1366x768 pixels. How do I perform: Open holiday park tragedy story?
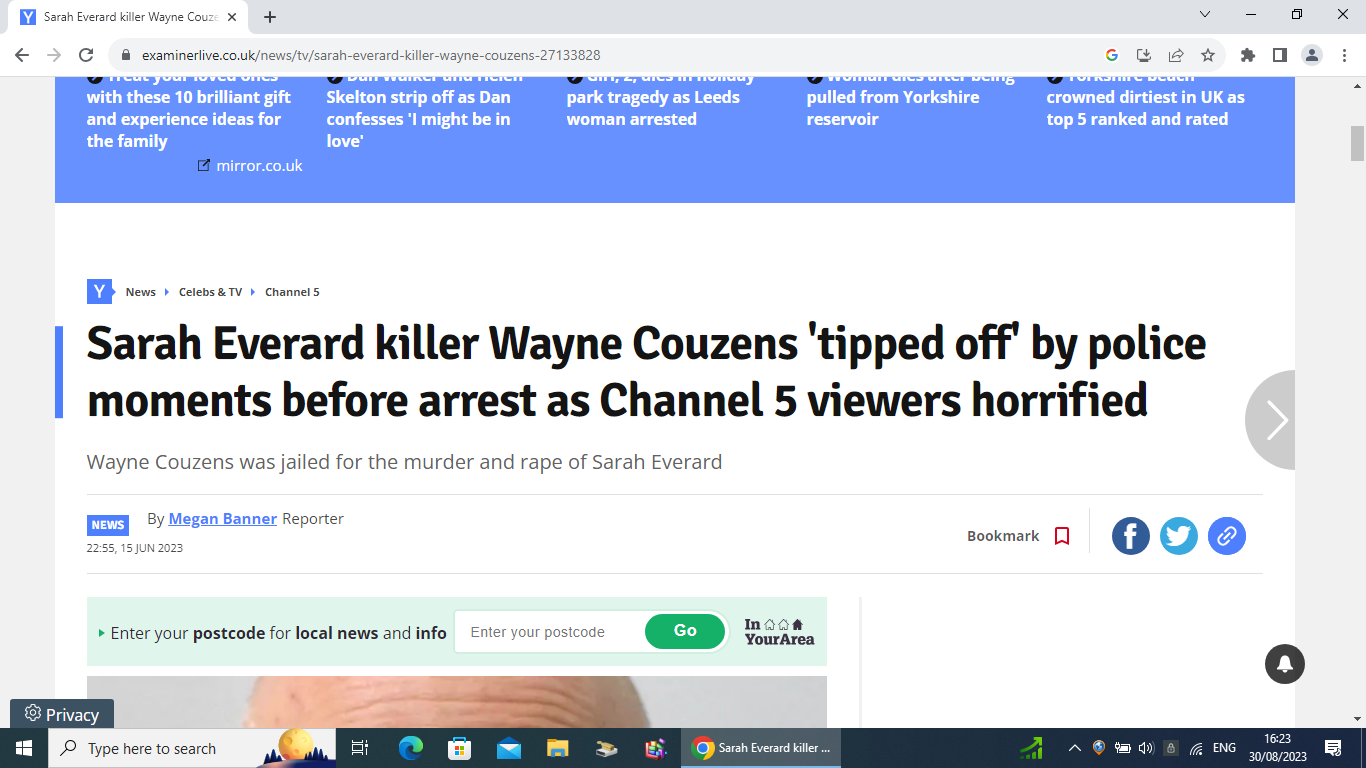[660, 97]
